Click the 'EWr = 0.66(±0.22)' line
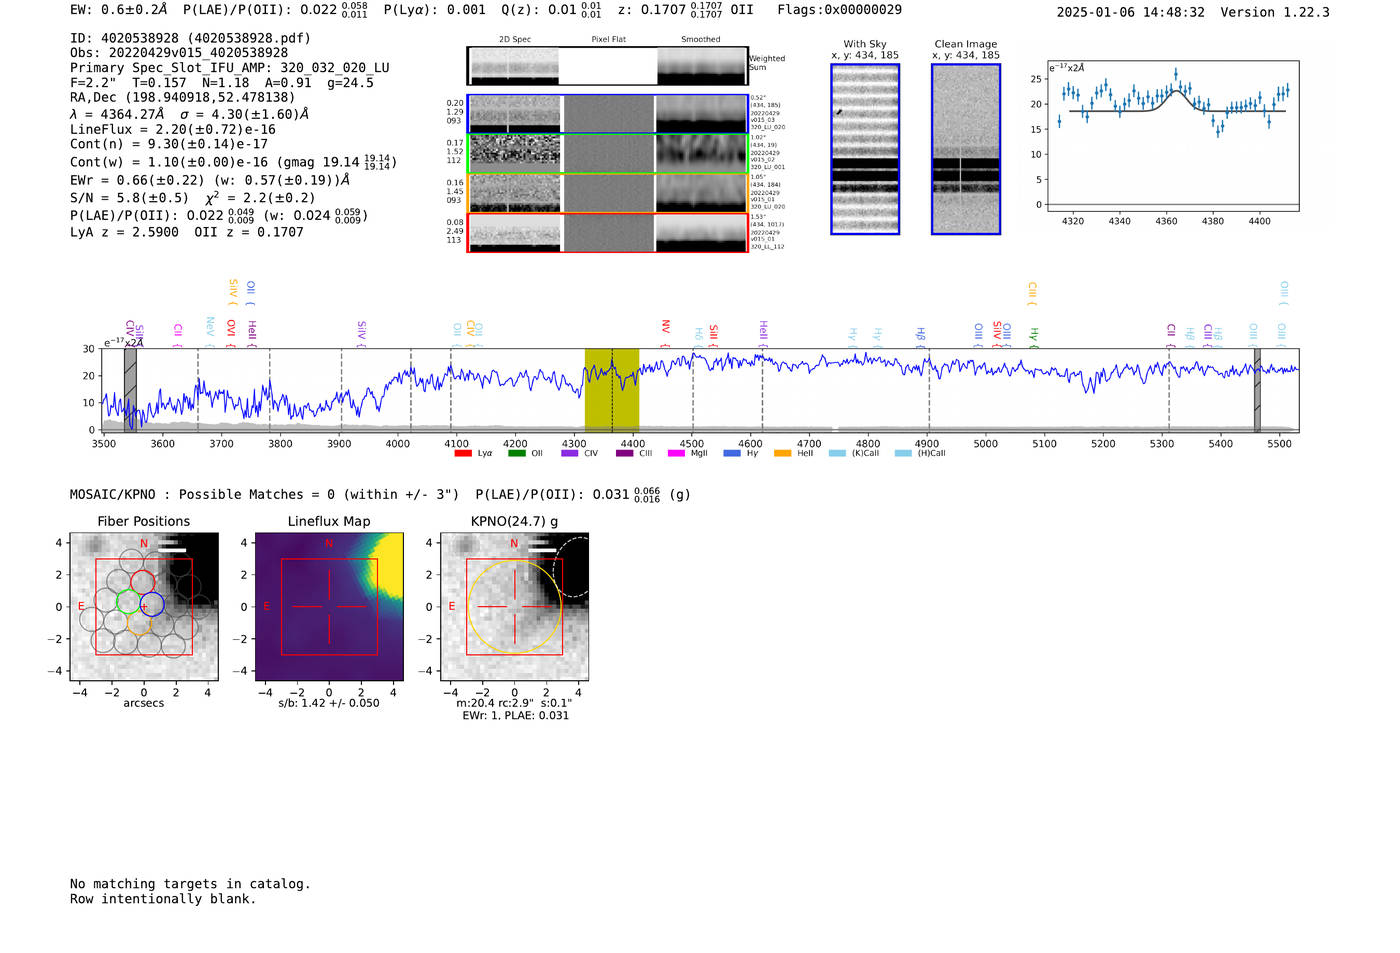The image size is (1400, 953). [x=210, y=181]
